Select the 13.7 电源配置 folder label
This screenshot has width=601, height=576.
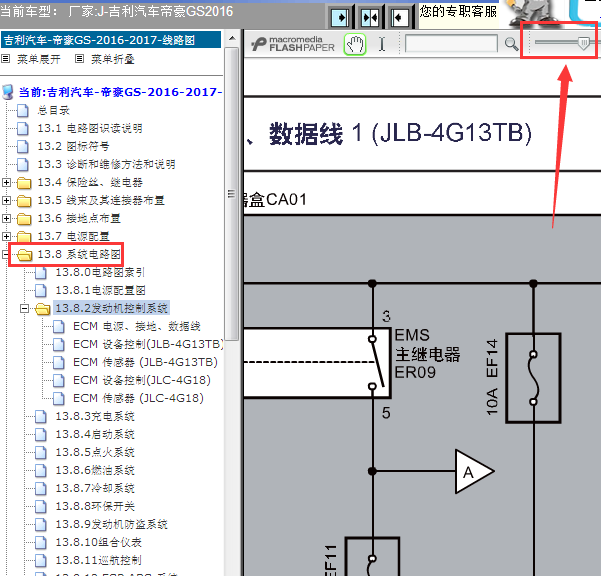point(73,236)
